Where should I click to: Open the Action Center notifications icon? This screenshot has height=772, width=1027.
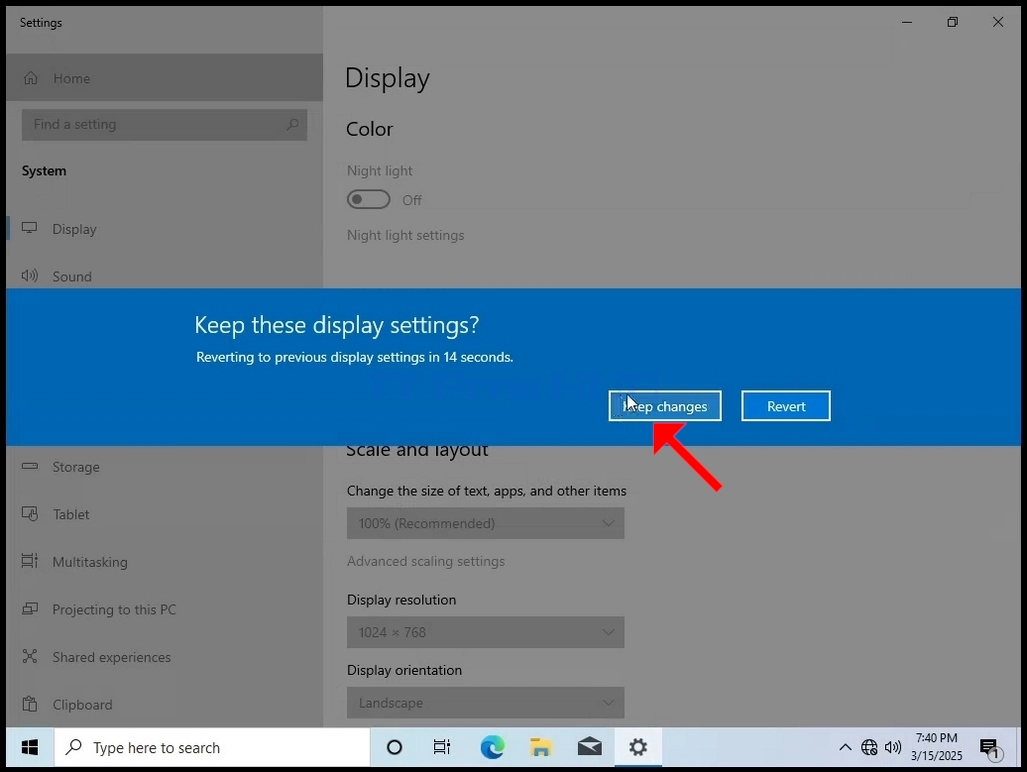click(x=990, y=748)
